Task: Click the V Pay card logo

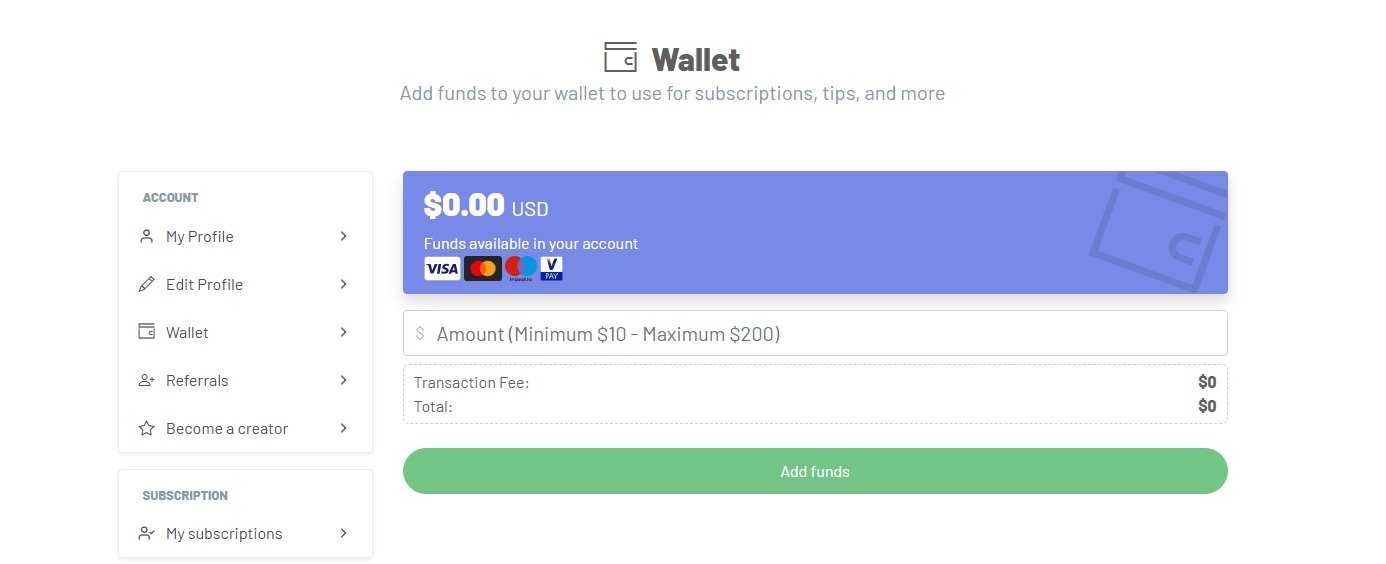Action: [552, 268]
